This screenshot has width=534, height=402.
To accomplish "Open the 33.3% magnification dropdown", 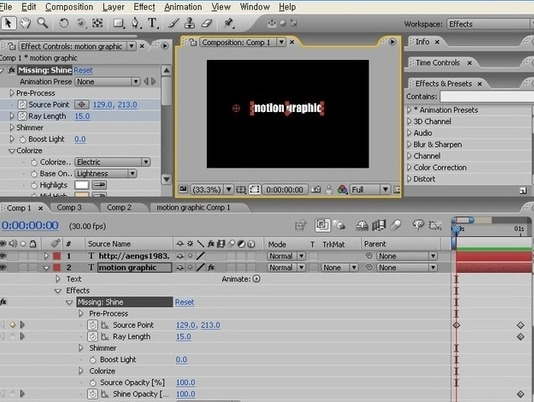I will (211, 190).
